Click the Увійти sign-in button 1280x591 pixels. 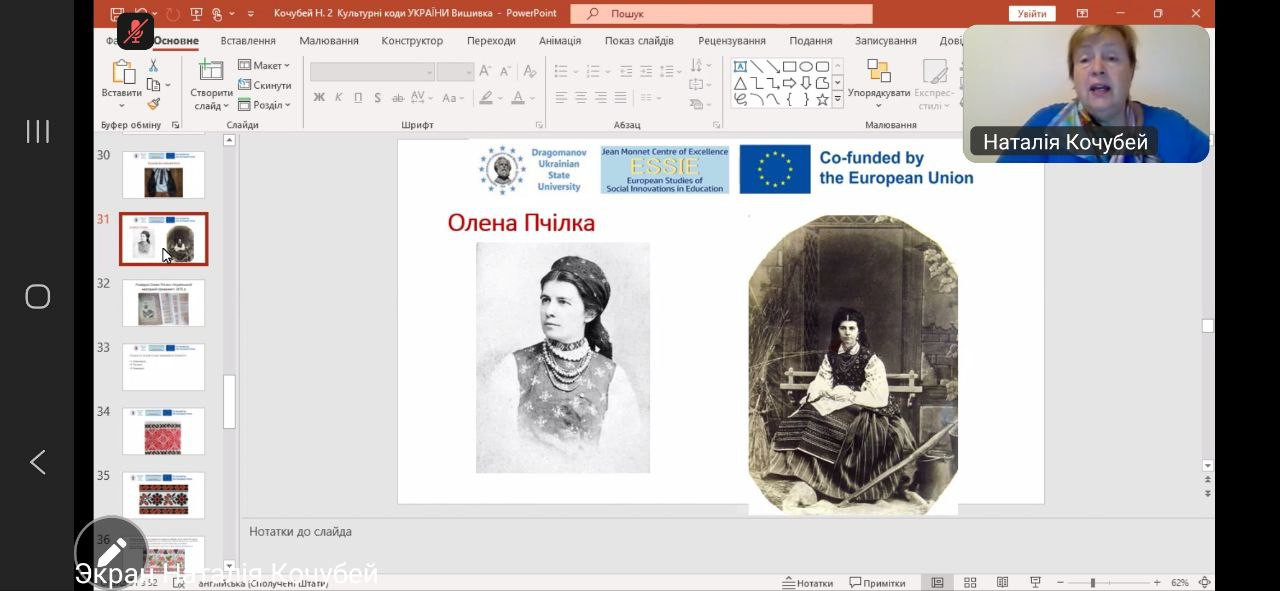coord(1031,13)
